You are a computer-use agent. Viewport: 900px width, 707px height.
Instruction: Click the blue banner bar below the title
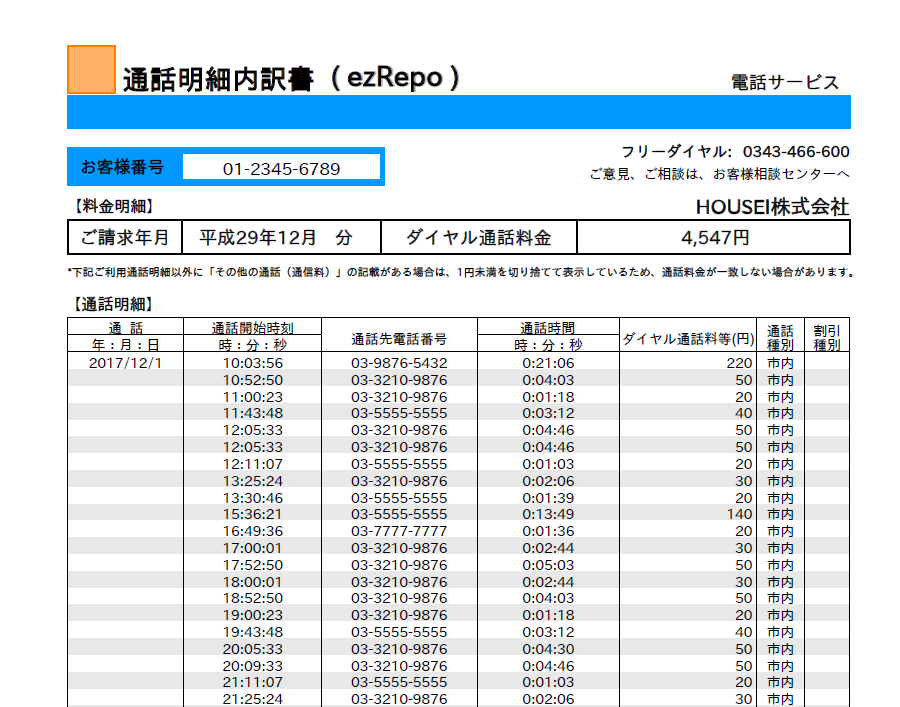click(458, 112)
